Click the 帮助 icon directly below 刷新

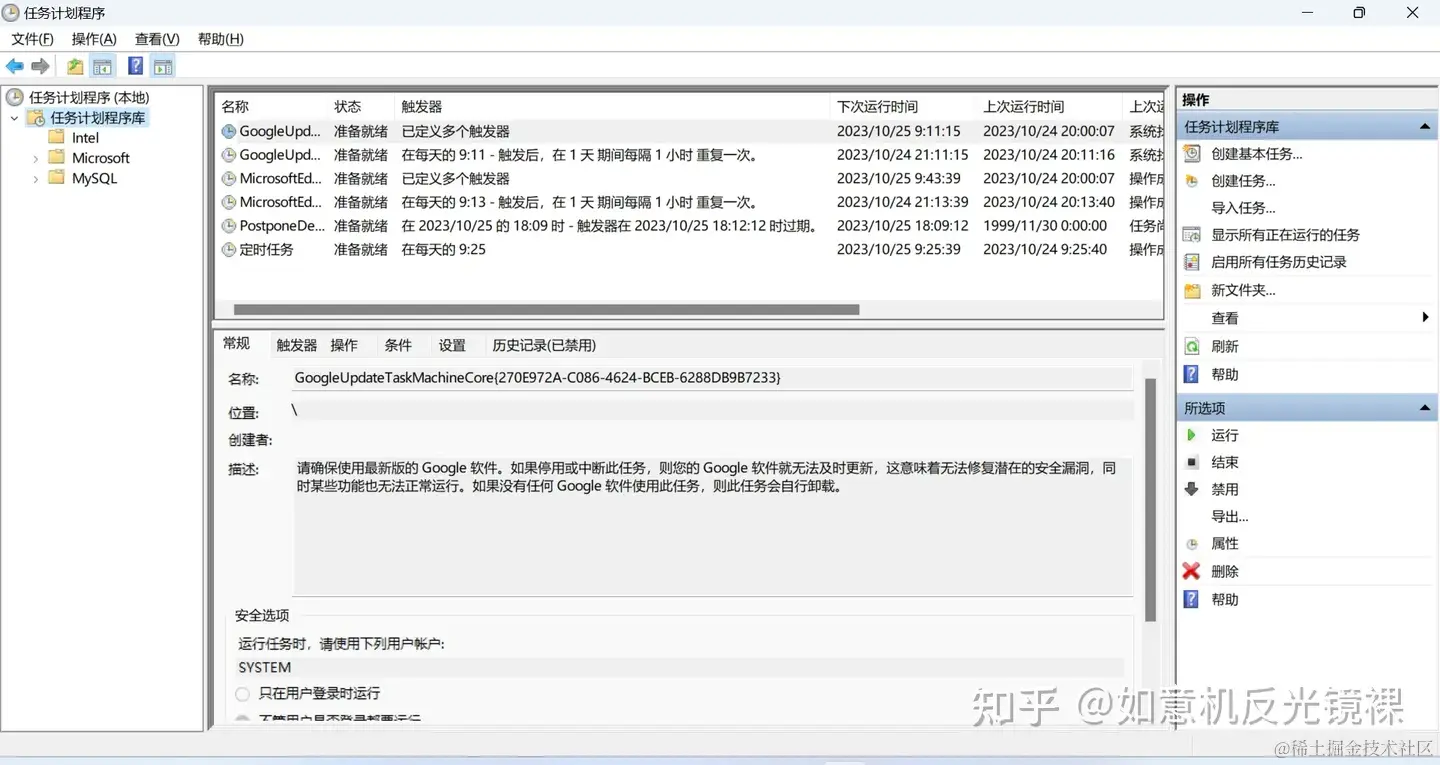pos(1191,374)
